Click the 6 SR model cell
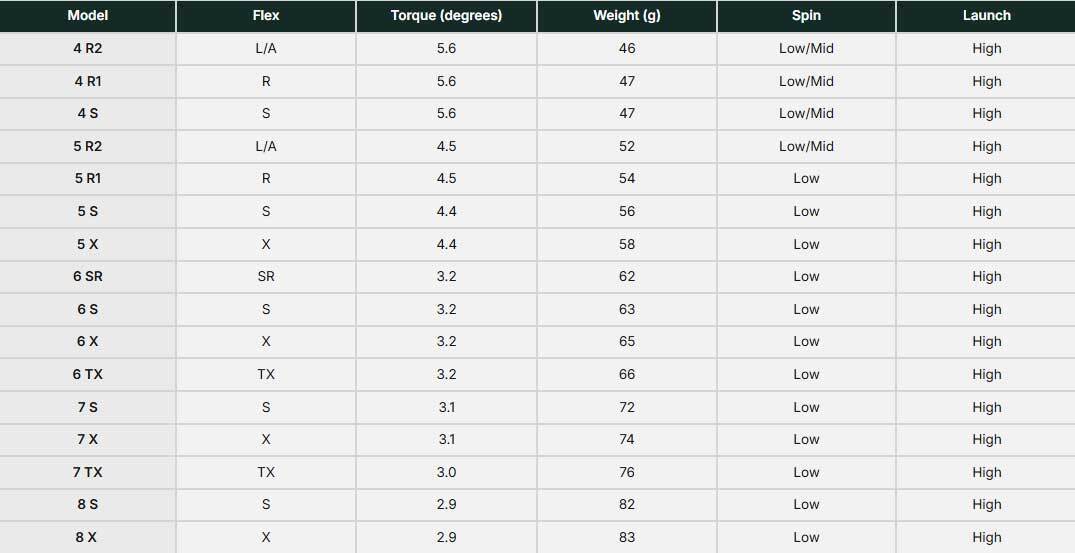Image resolution: width=1075 pixels, height=553 pixels. tap(88, 277)
